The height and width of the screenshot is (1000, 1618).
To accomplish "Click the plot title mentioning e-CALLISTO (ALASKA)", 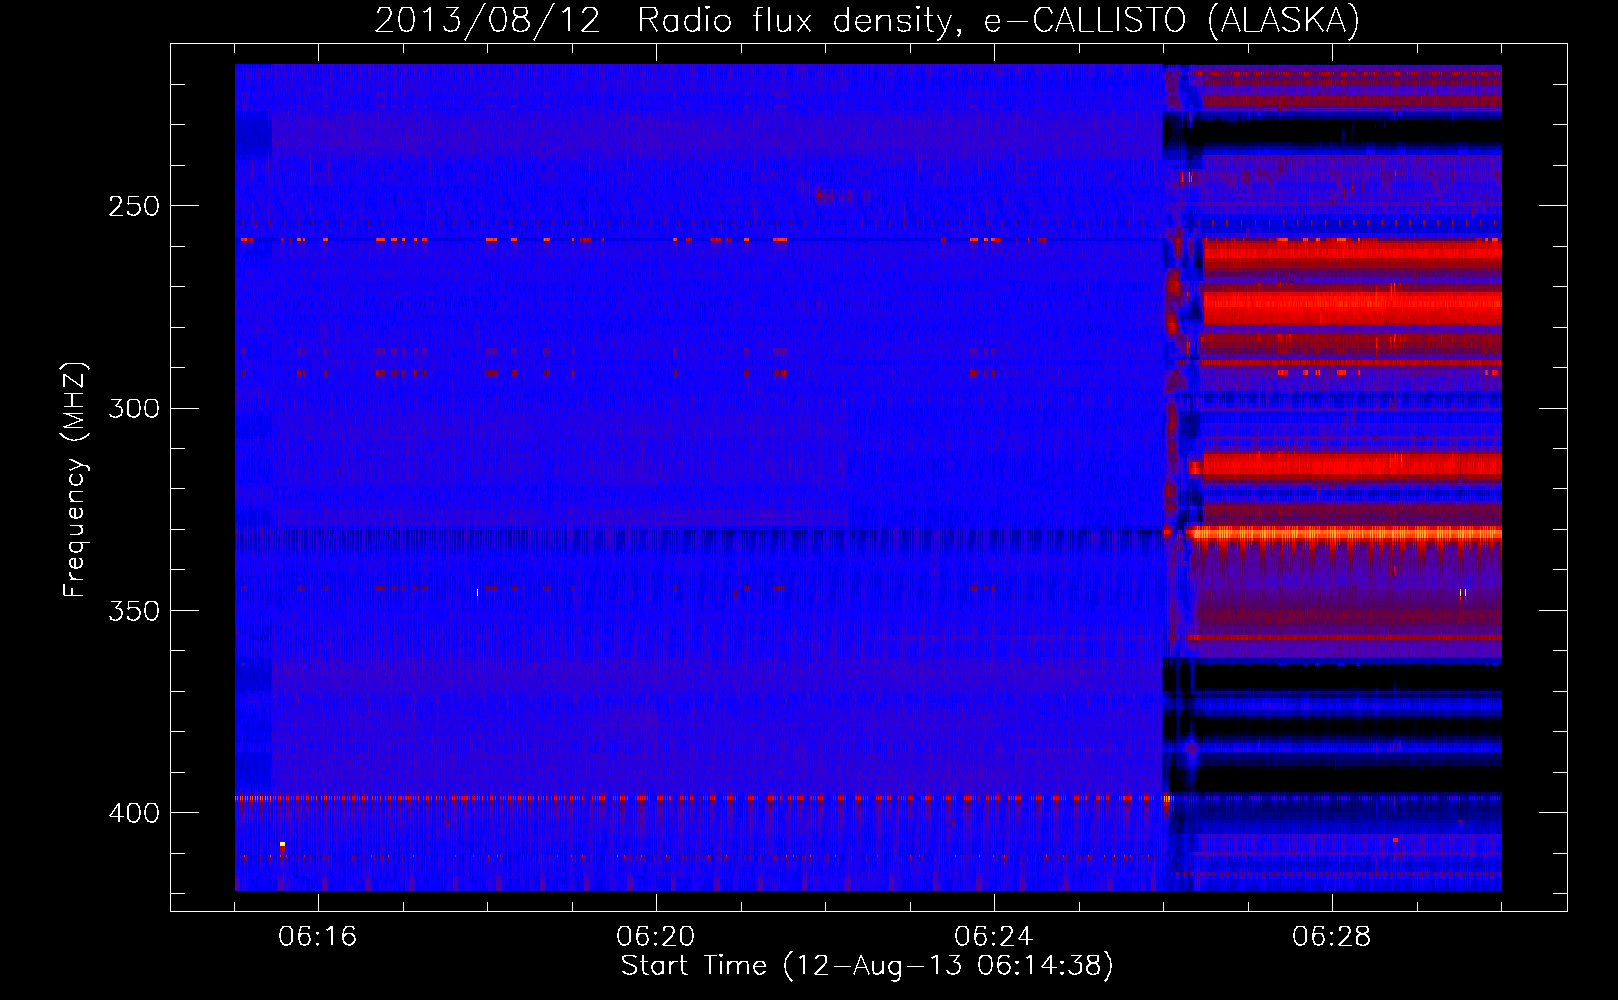I will pyautogui.click(x=867, y=21).
